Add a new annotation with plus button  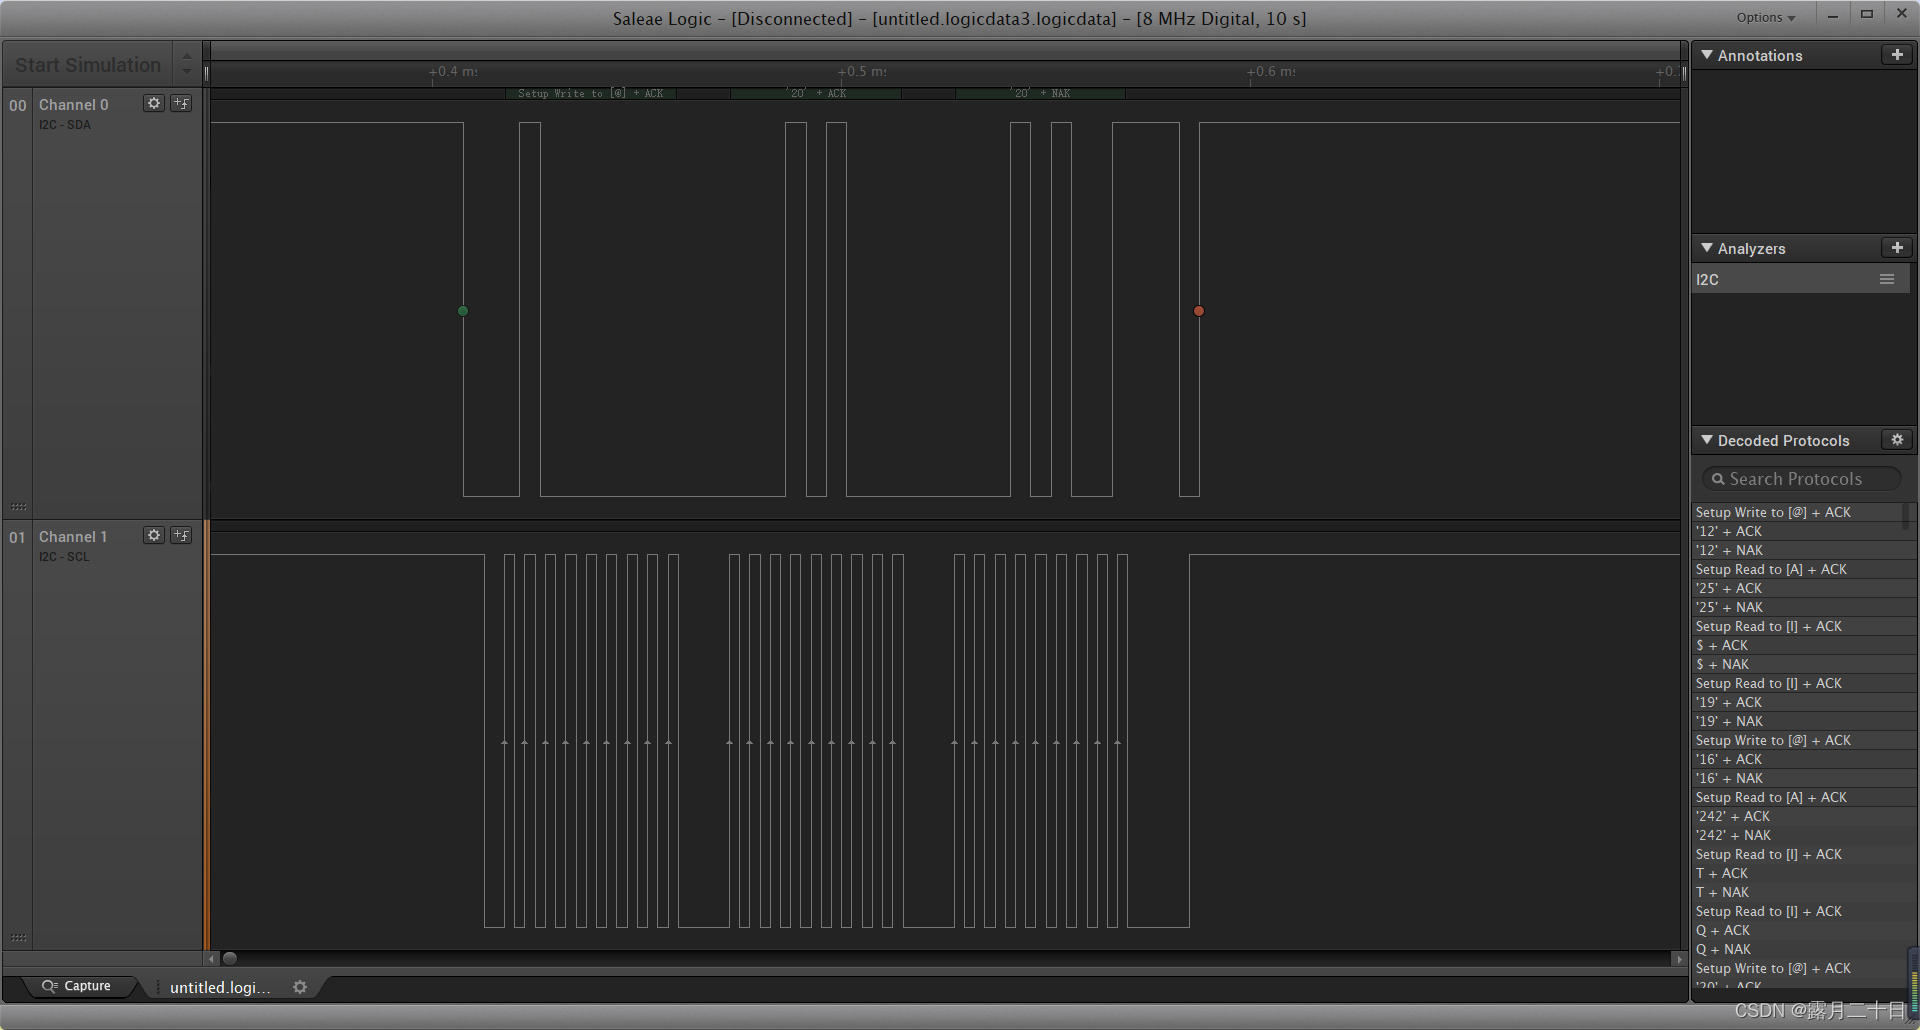tap(1897, 55)
